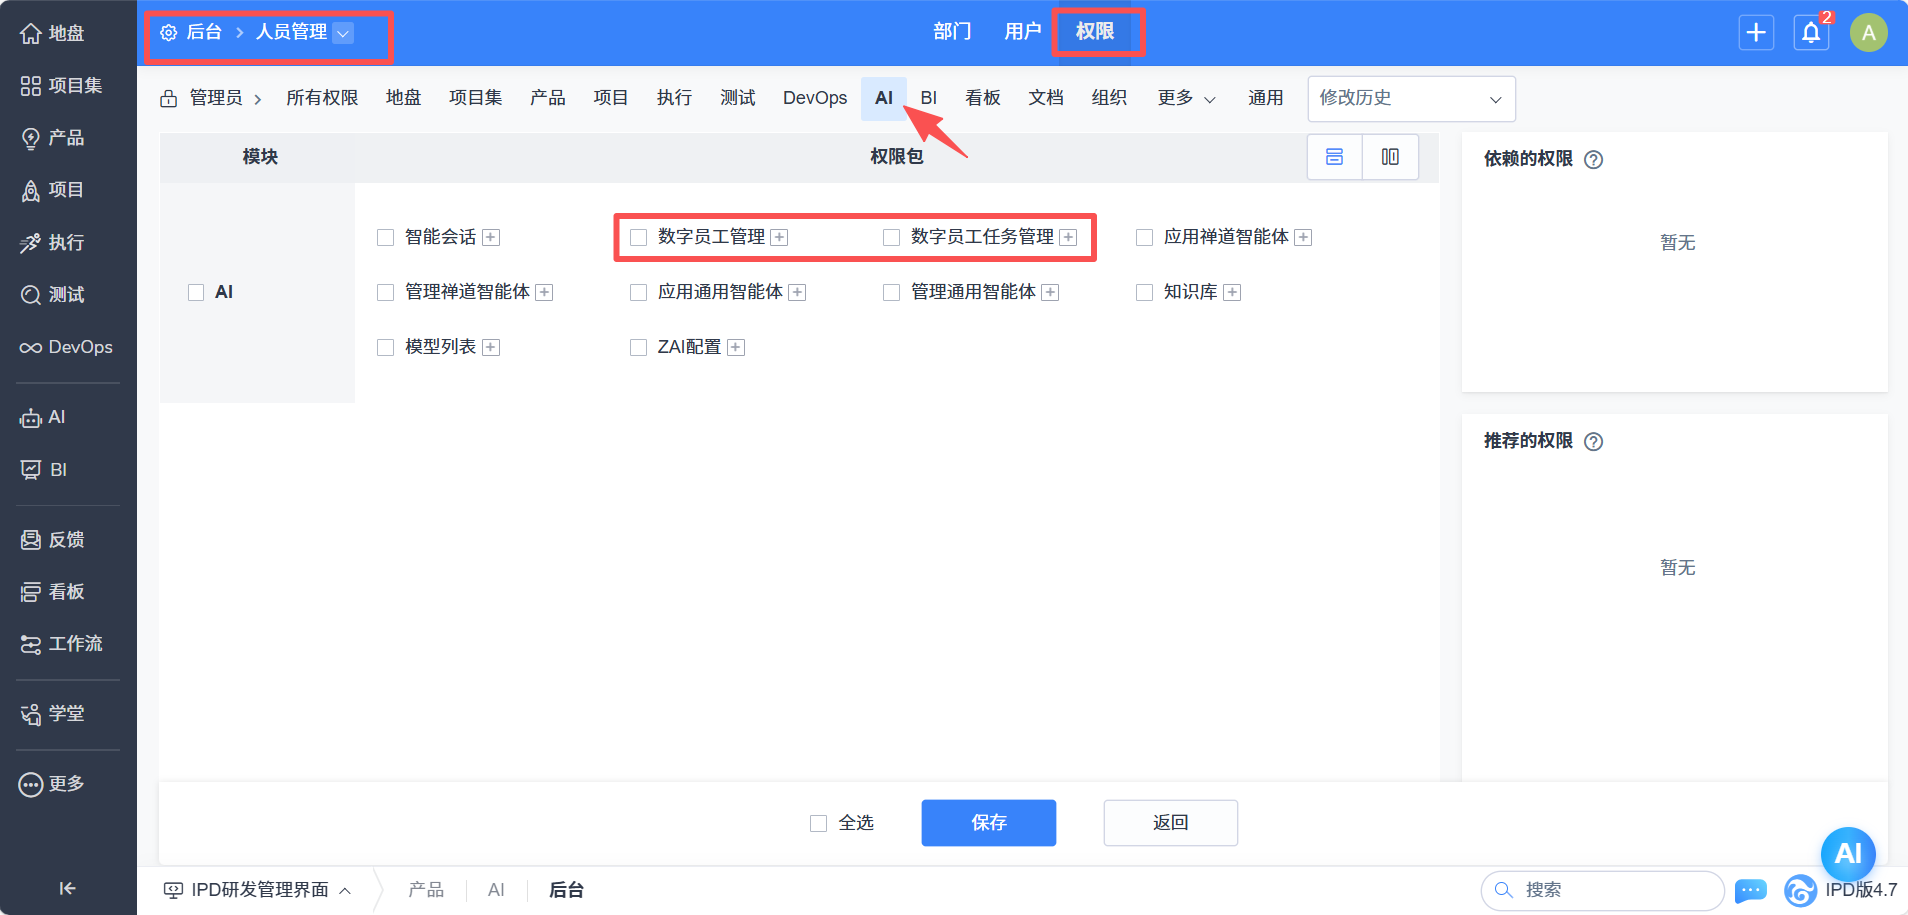The height and width of the screenshot is (915, 1908).
Task: Open the 修改历史 dropdown
Action: tap(1410, 98)
